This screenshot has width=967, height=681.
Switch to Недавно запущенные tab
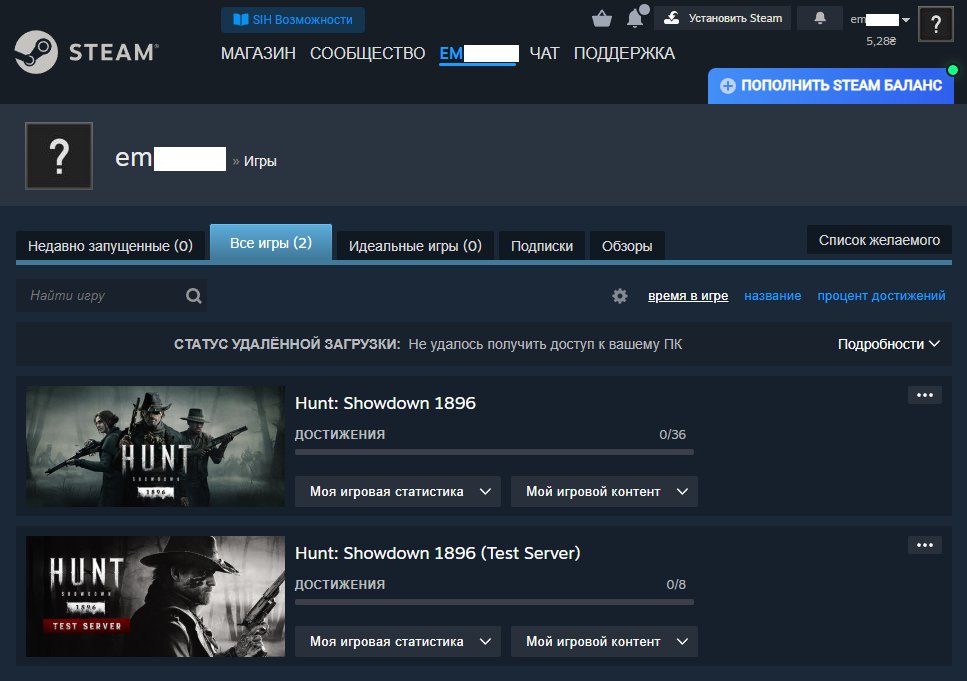pyautogui.click(x=110, y=246)
